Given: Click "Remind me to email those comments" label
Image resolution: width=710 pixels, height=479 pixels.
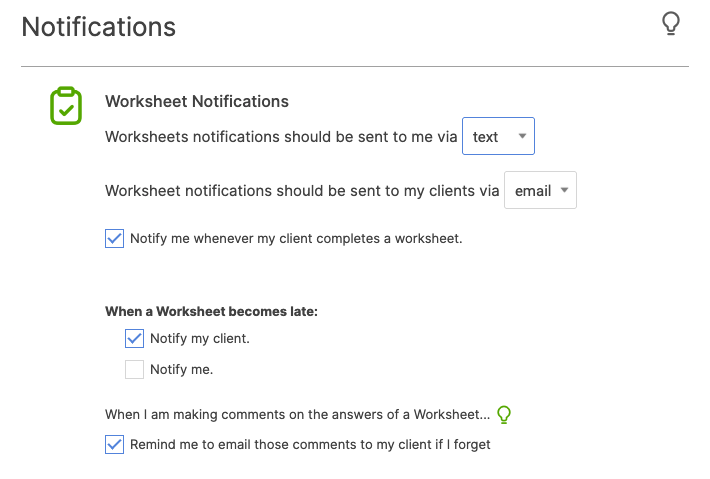Looking at the screenshot, I should click(310, 445).
